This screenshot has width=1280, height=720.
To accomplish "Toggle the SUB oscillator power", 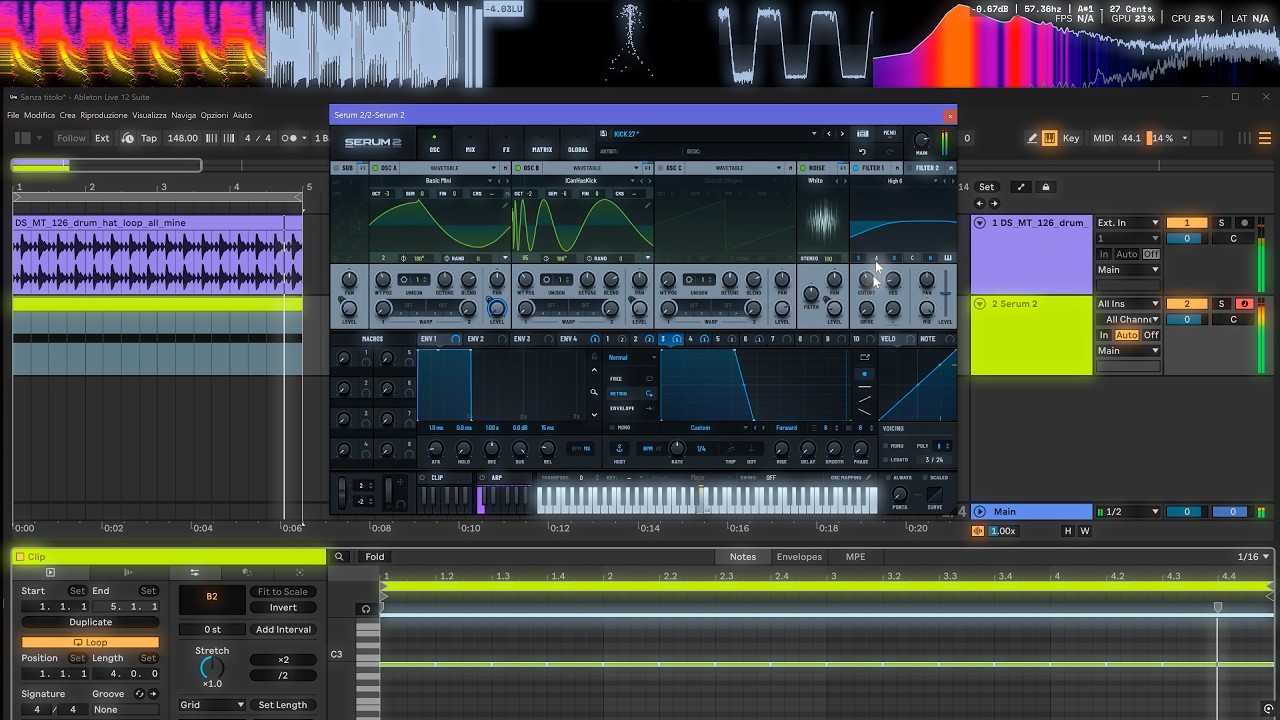I will [x=336, y=168].
